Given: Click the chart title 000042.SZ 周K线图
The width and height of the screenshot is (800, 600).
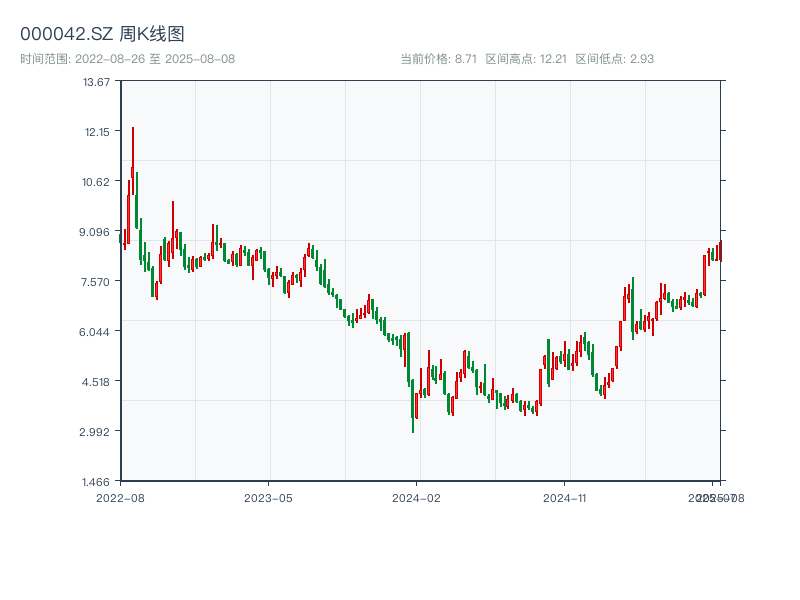Looking at the screenshot, I should 102,35.
